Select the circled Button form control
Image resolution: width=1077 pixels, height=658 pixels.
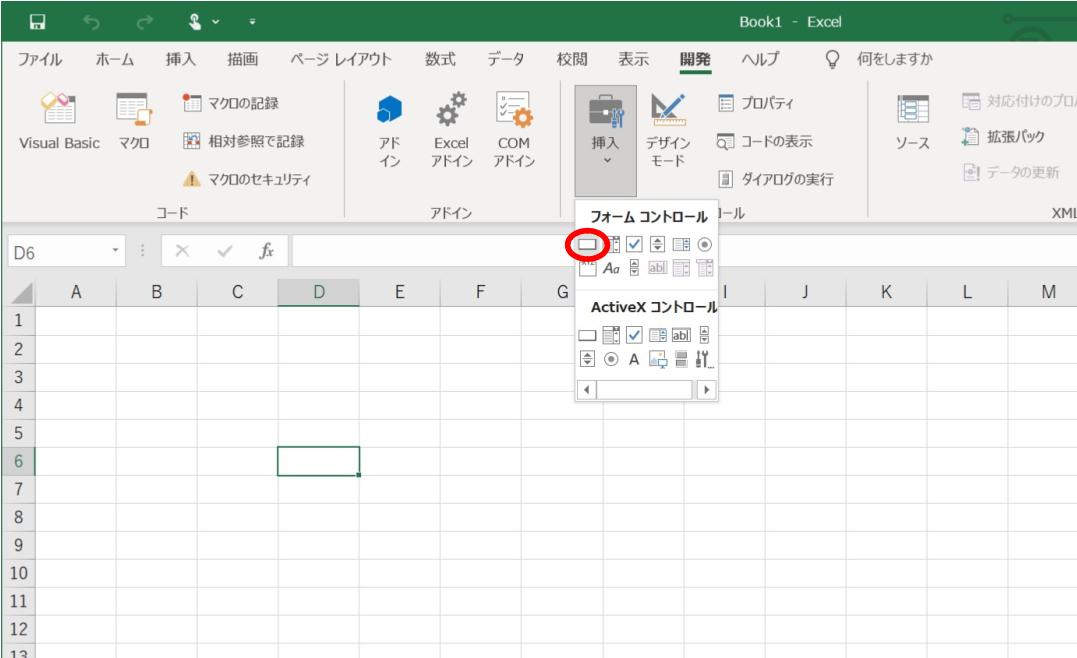pos(589,244)
